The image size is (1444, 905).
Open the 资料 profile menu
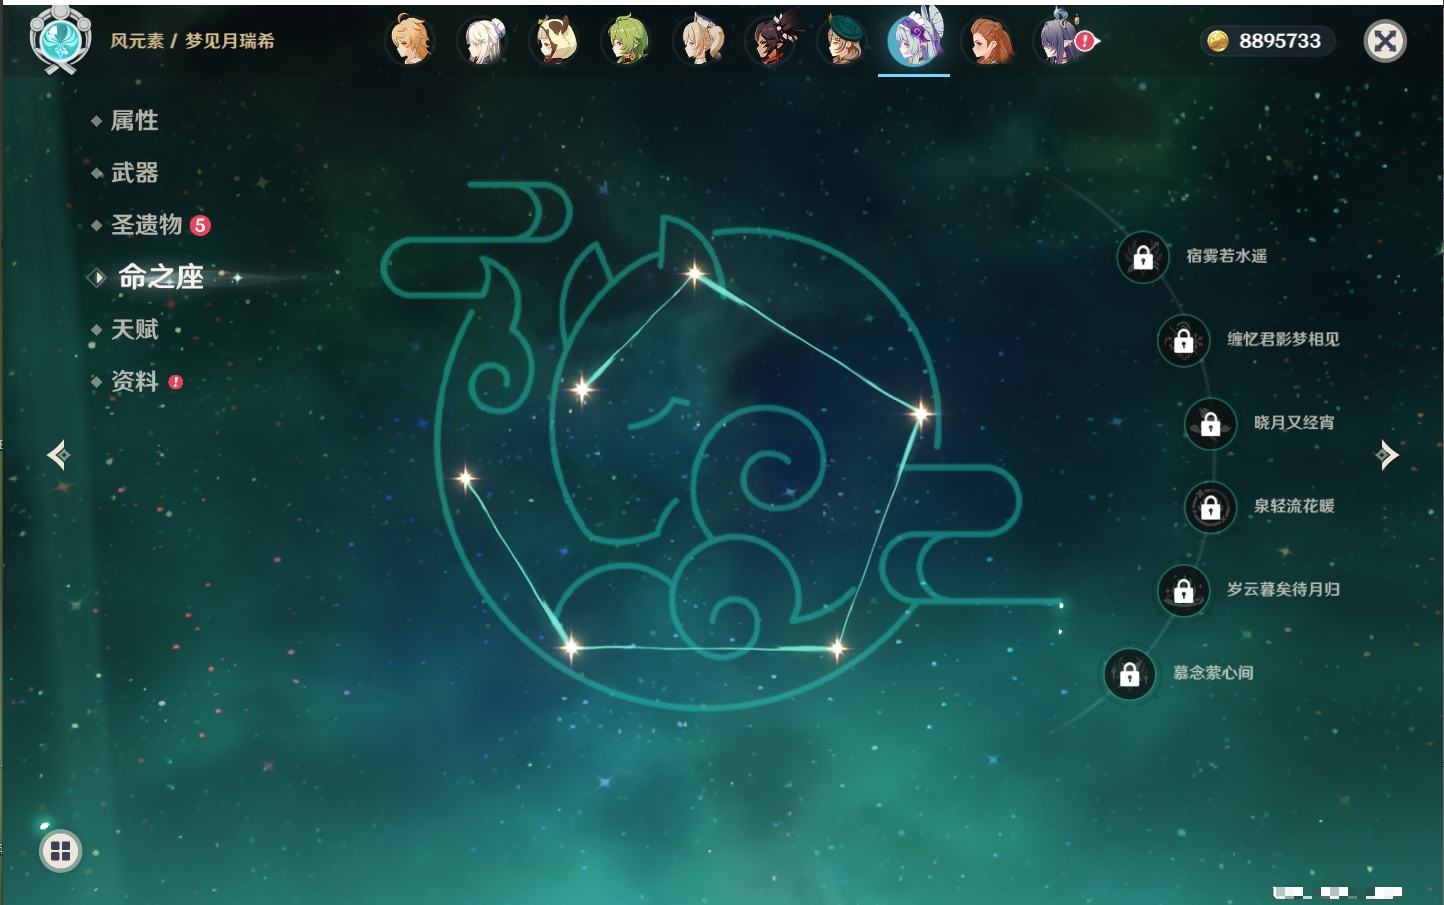134,381
